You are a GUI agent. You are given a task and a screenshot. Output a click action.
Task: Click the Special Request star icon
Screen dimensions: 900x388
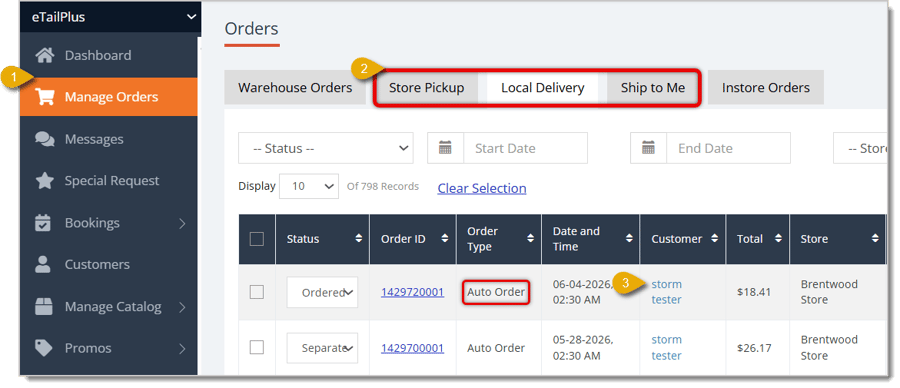point(45,181)
